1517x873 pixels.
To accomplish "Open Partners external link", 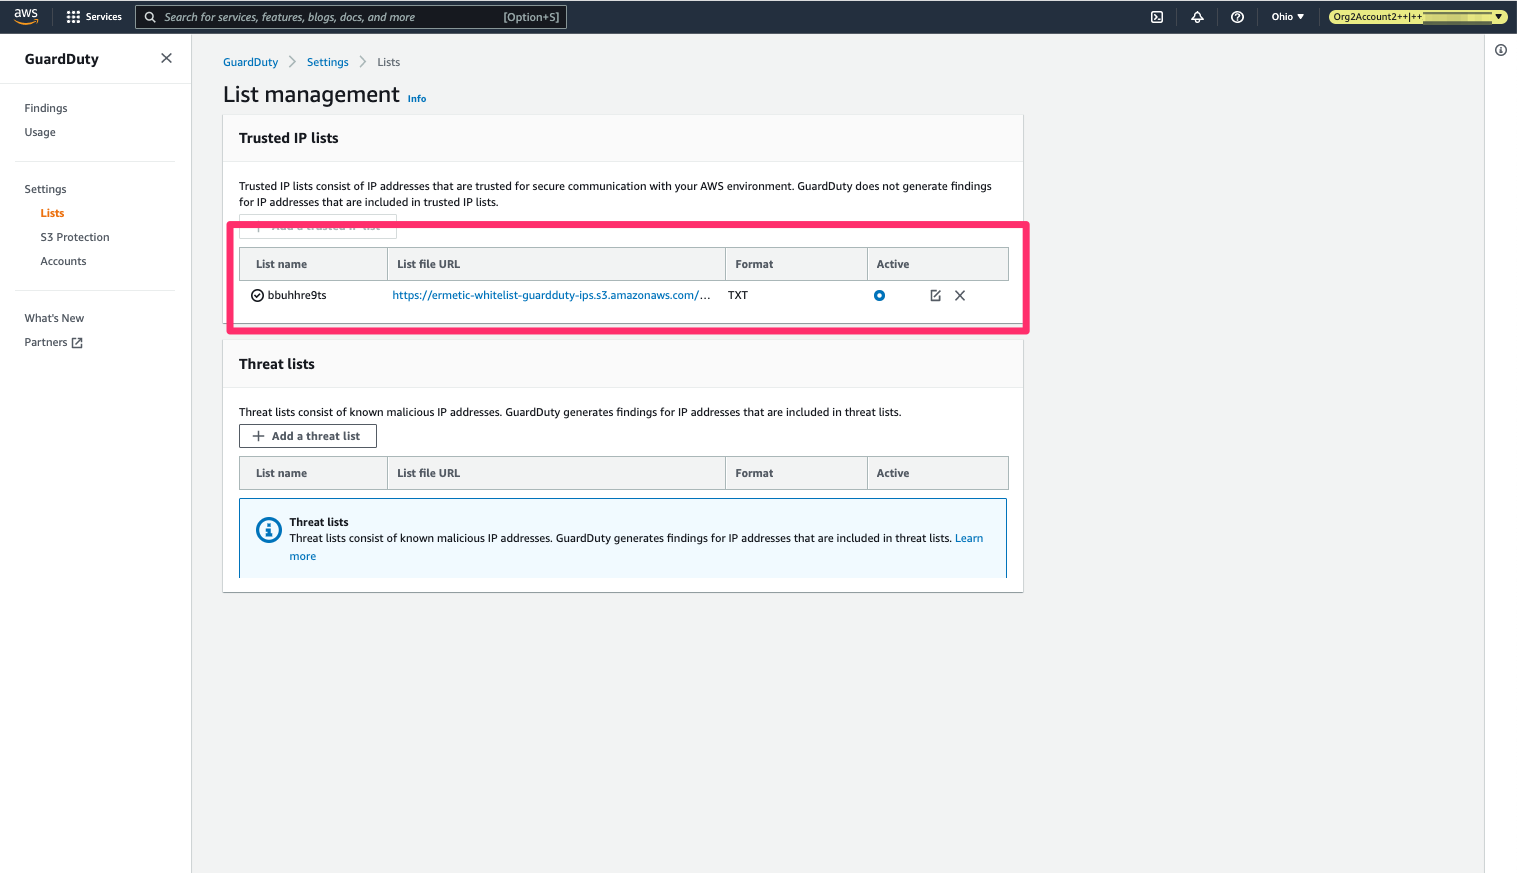I will click(54, 342).
